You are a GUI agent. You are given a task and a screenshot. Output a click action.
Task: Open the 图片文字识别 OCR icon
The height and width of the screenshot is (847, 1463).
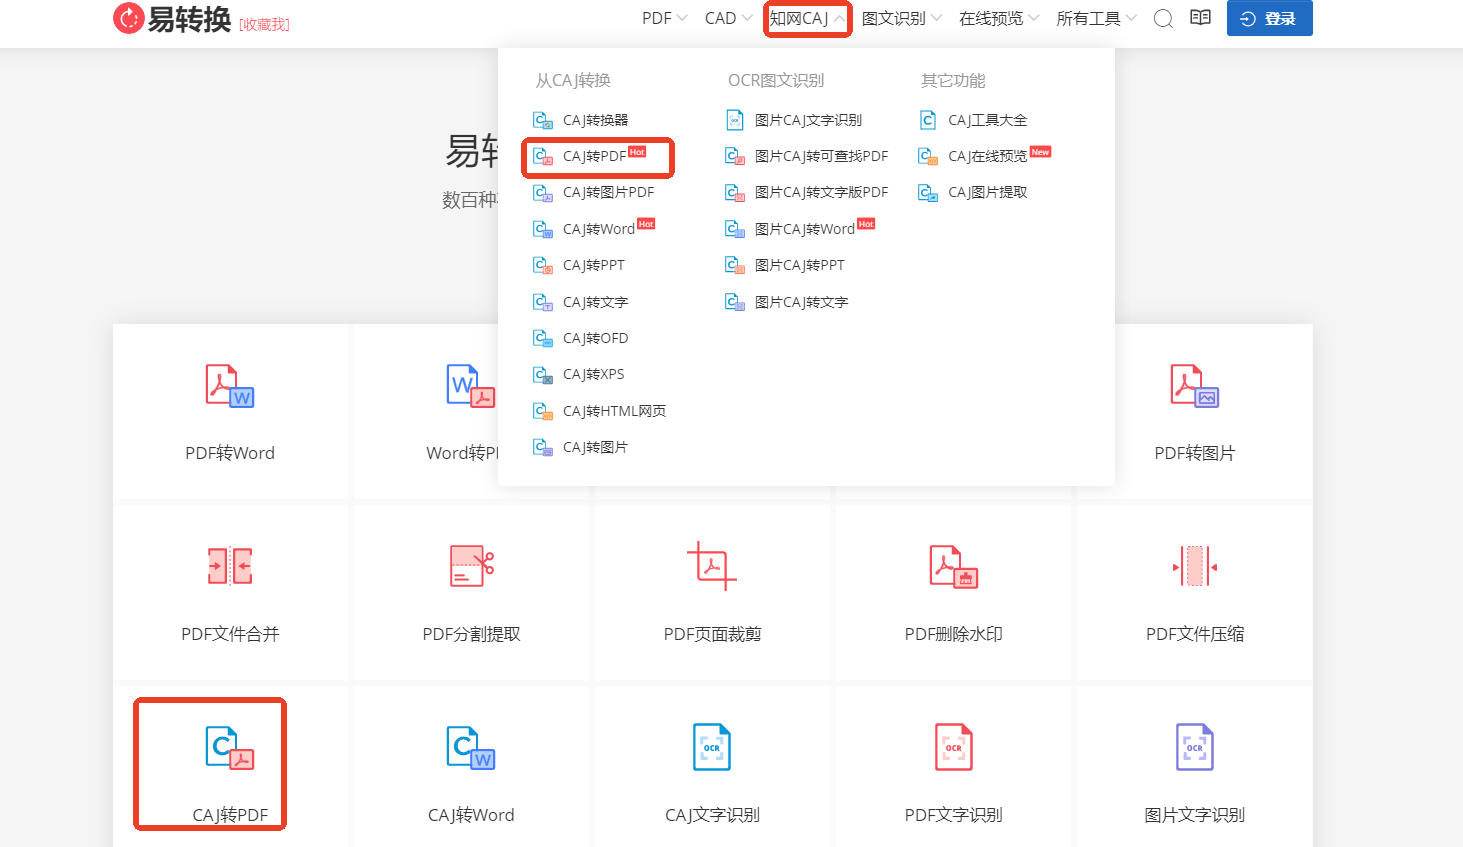[x=1195, y=747]
